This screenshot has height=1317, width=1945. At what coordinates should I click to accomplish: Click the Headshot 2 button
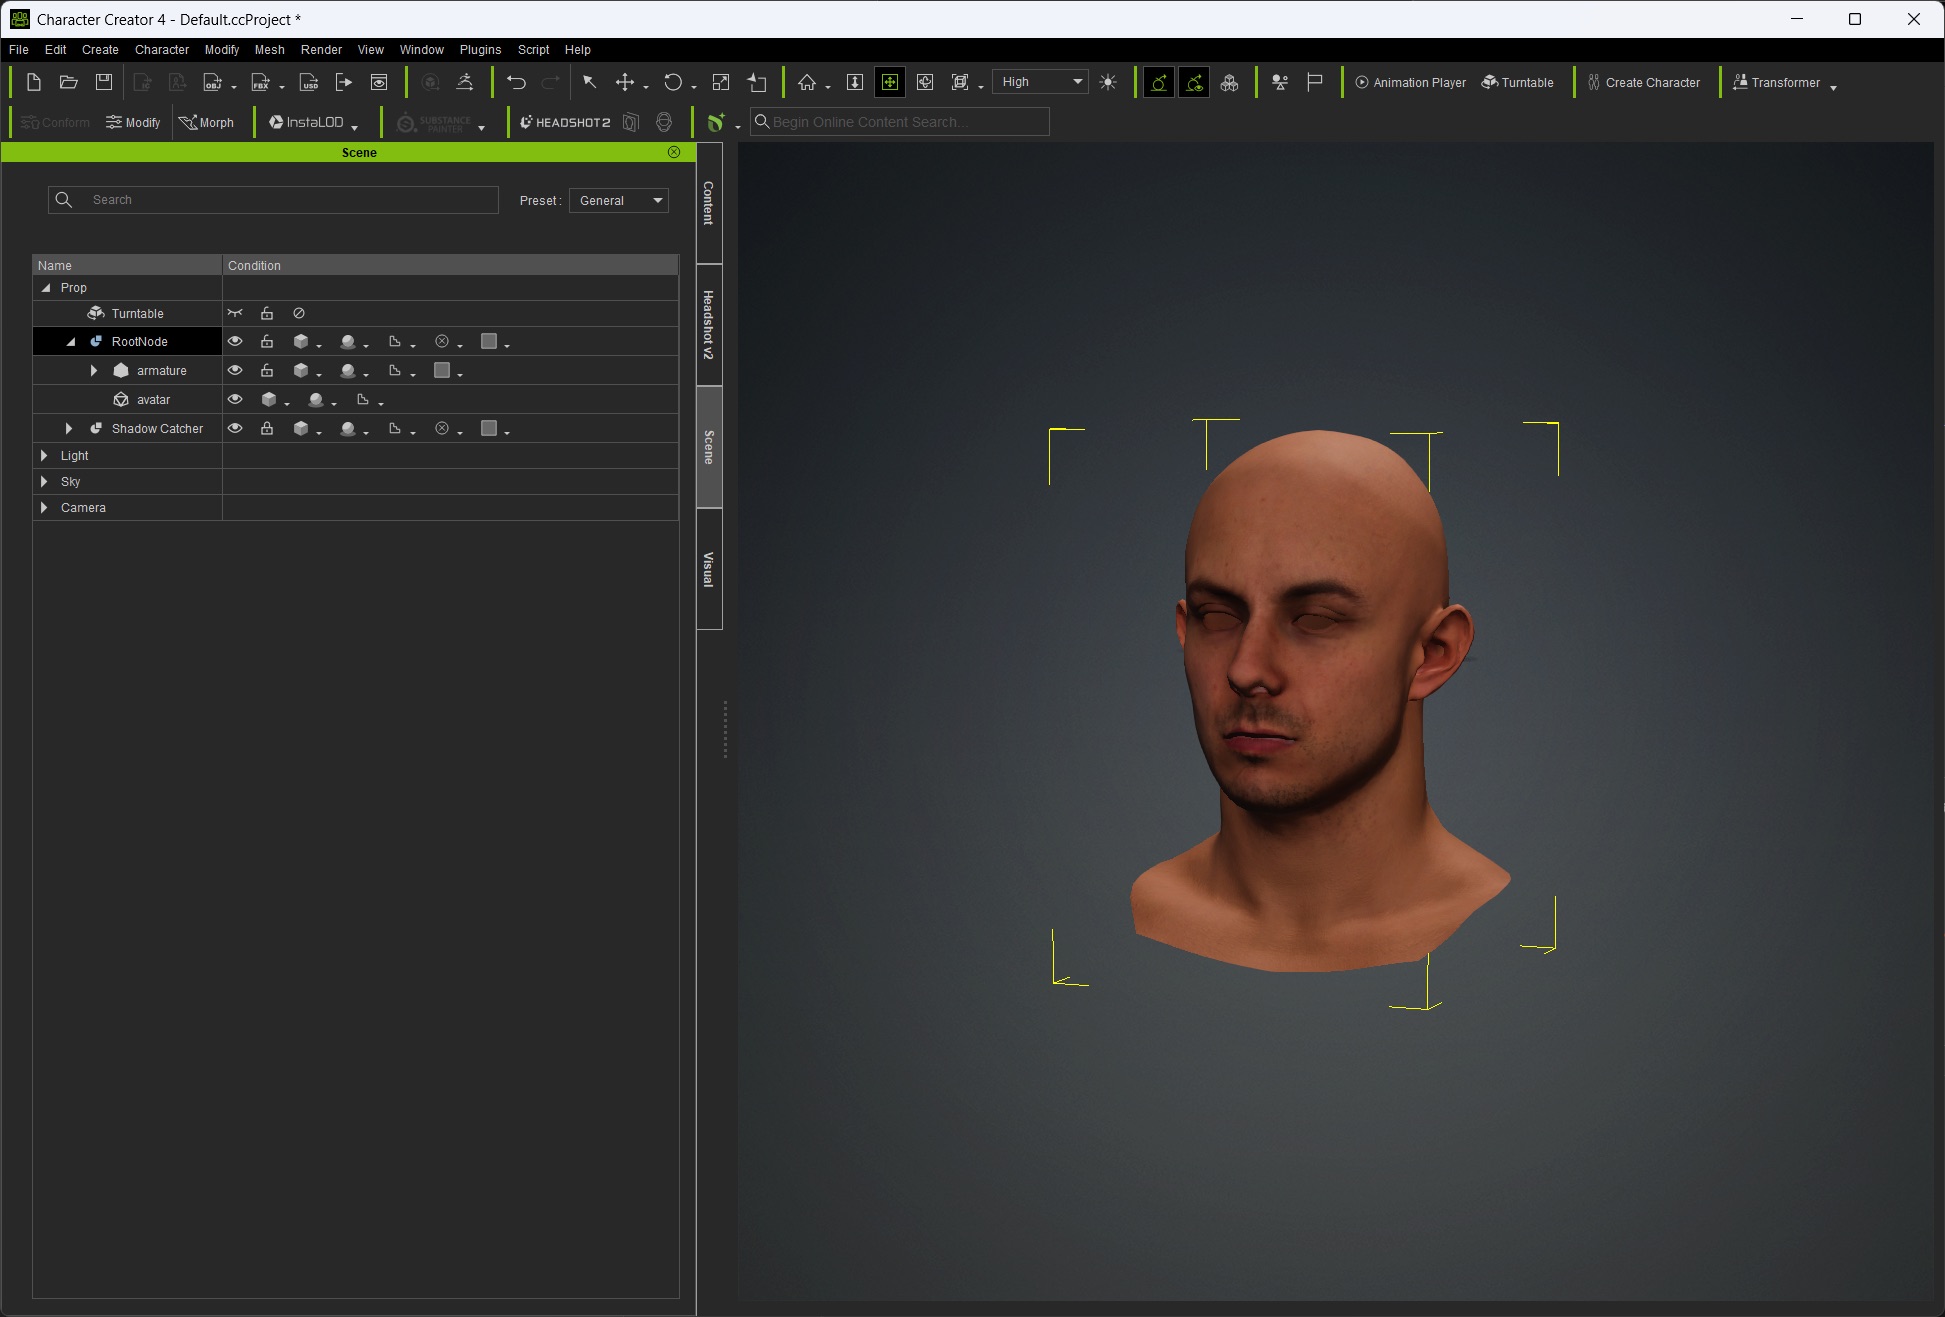pos(565,122)
